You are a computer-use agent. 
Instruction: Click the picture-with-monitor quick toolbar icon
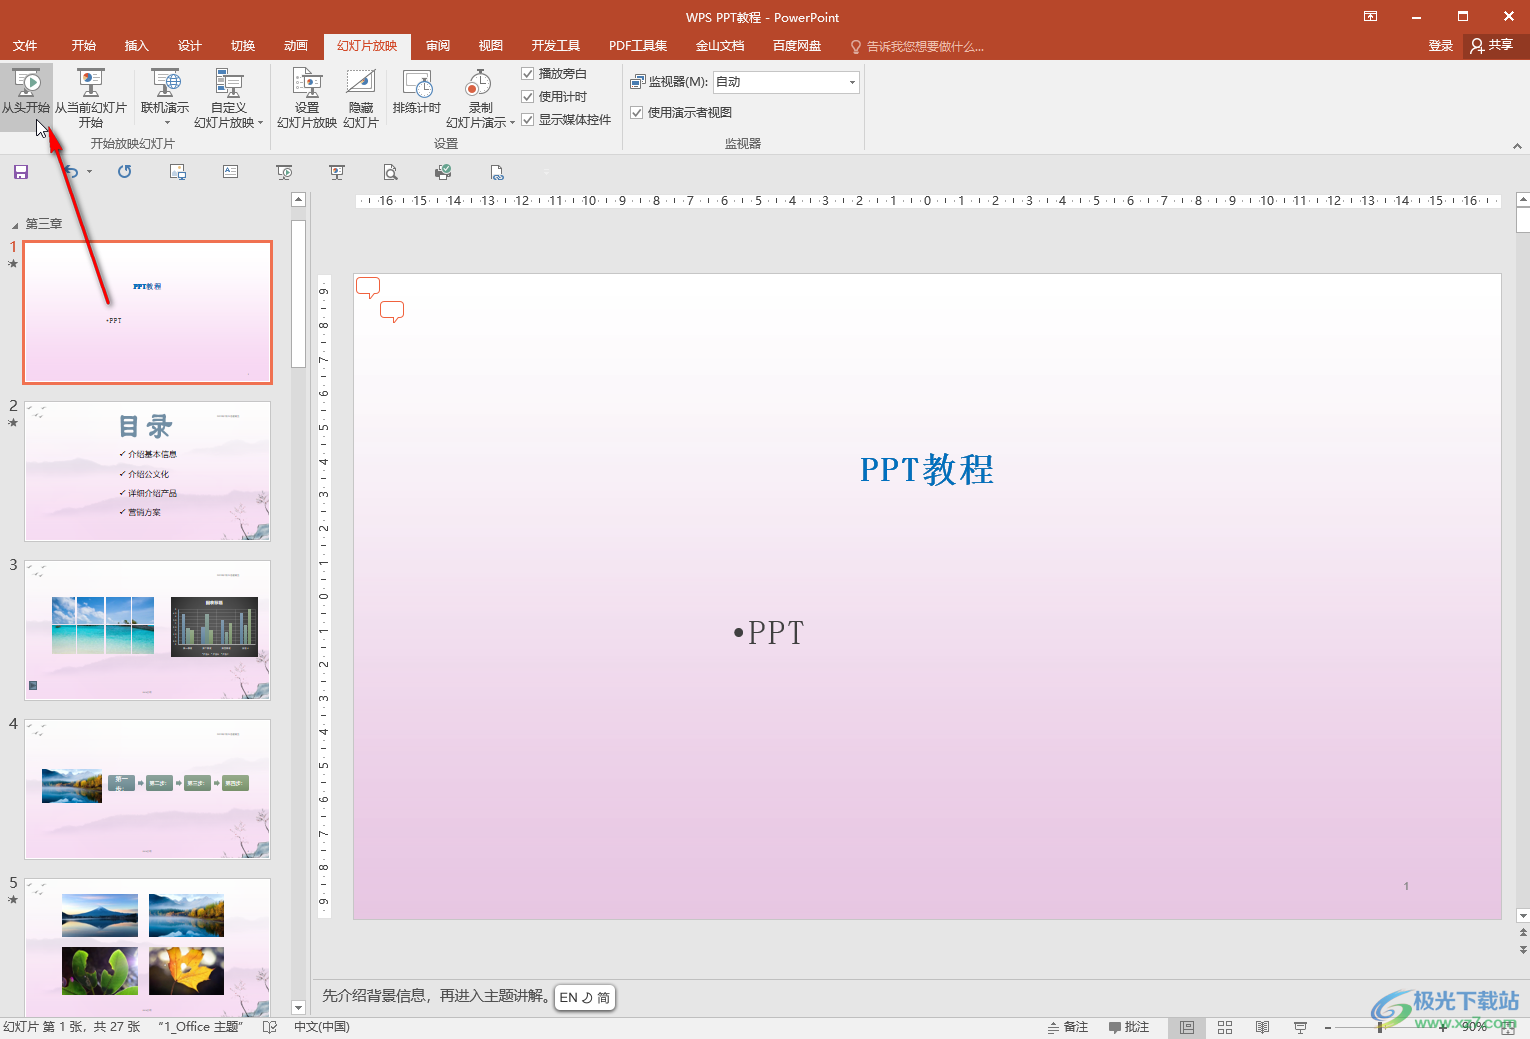coord(178,172)
